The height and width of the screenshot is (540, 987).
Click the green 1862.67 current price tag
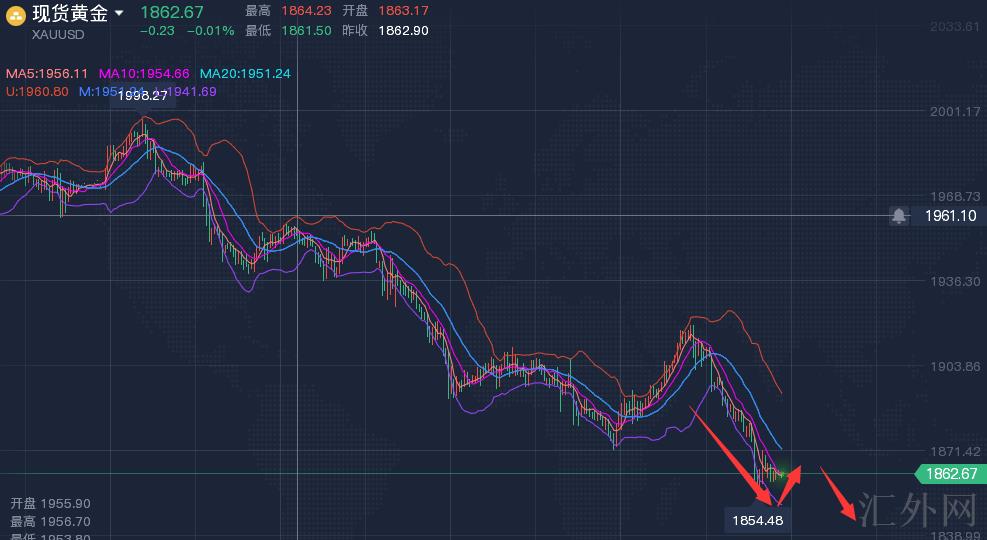click(949, 474)
